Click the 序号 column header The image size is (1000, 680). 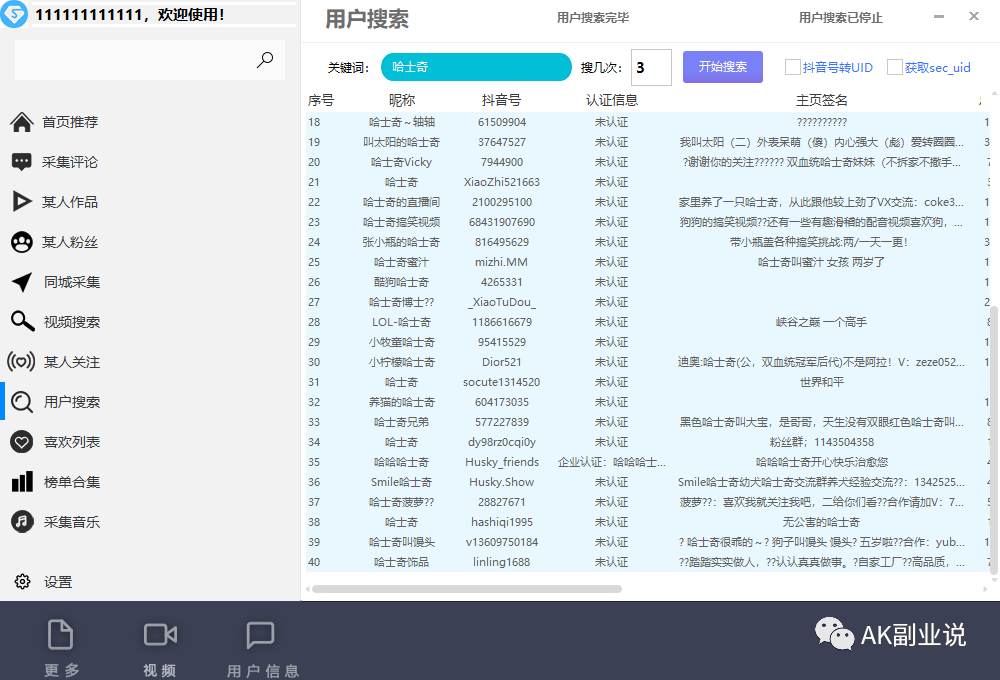coord(321,100)
